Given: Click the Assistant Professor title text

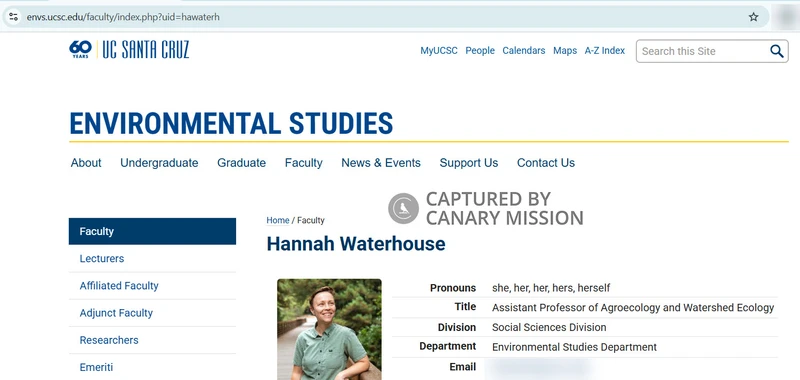Looking at the screenshot, I should click(633, 308).
